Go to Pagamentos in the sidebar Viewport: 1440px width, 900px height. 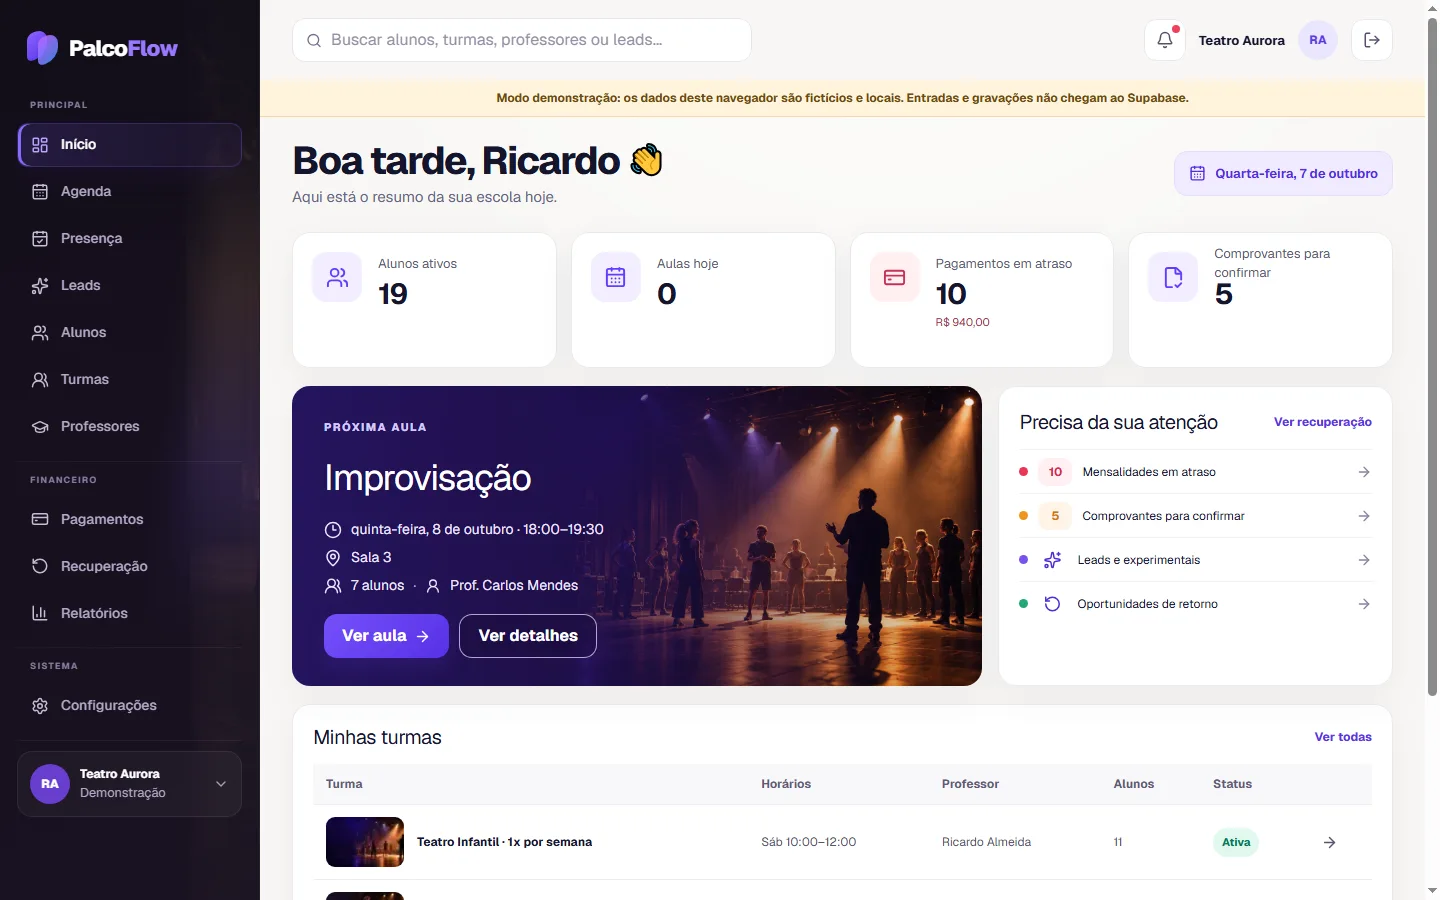130,520
